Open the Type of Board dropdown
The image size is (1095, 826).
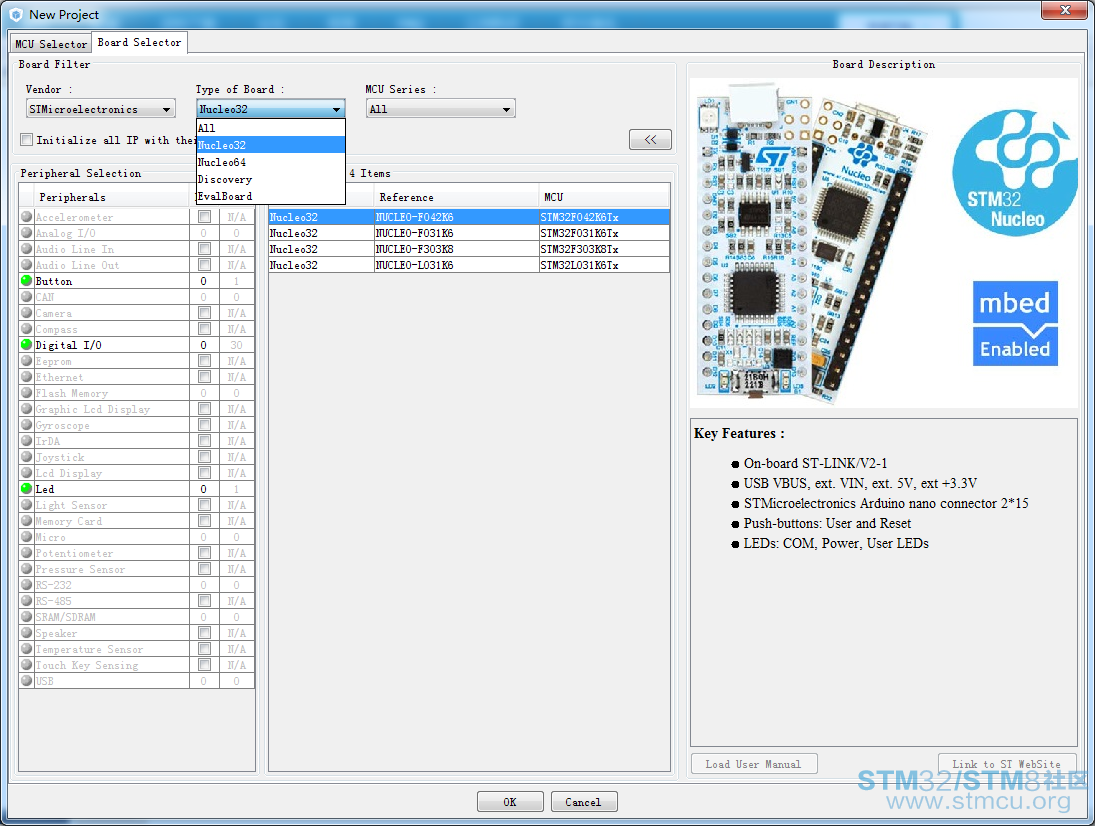pyautogui.click(x=270, y=109)
